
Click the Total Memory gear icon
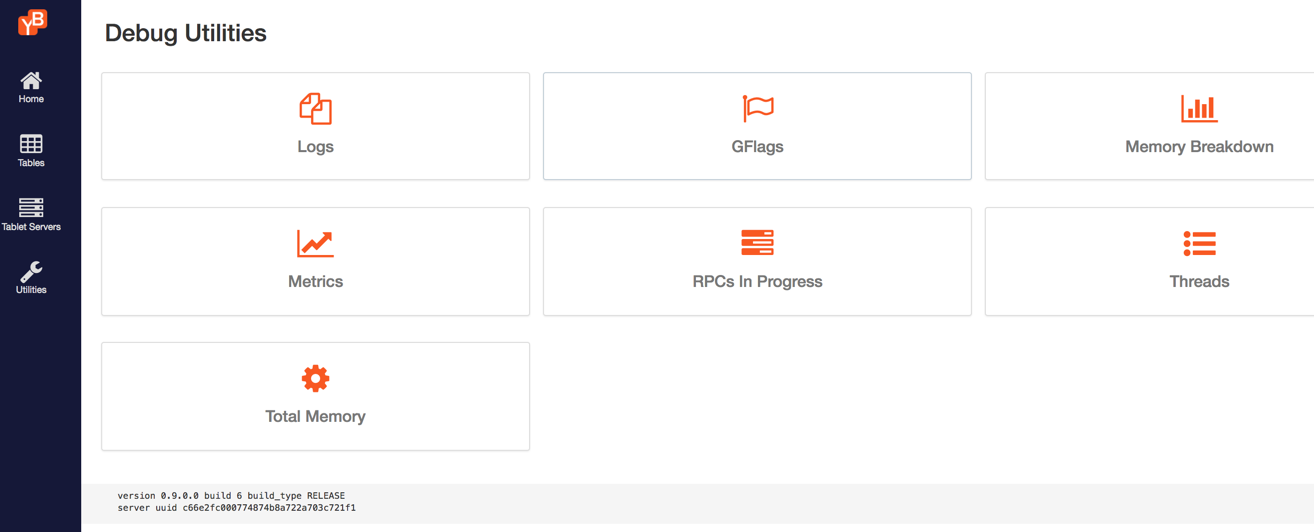pos(315,378)
